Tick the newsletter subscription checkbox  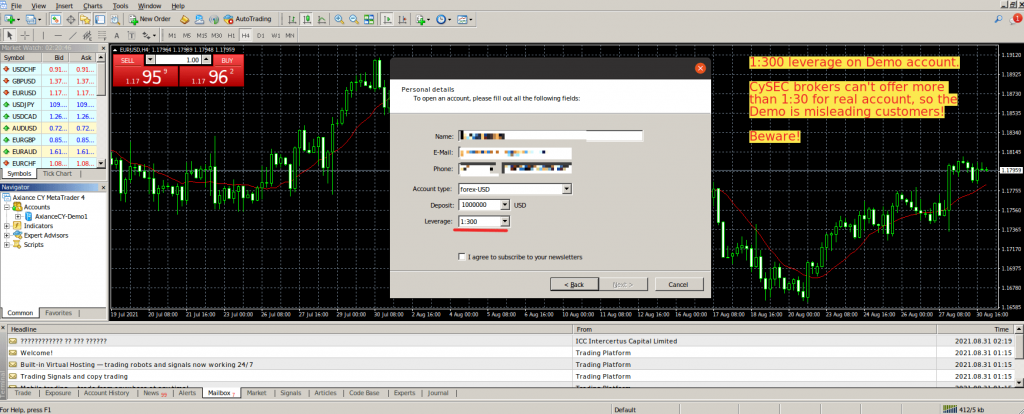click(x=462, y=257)
